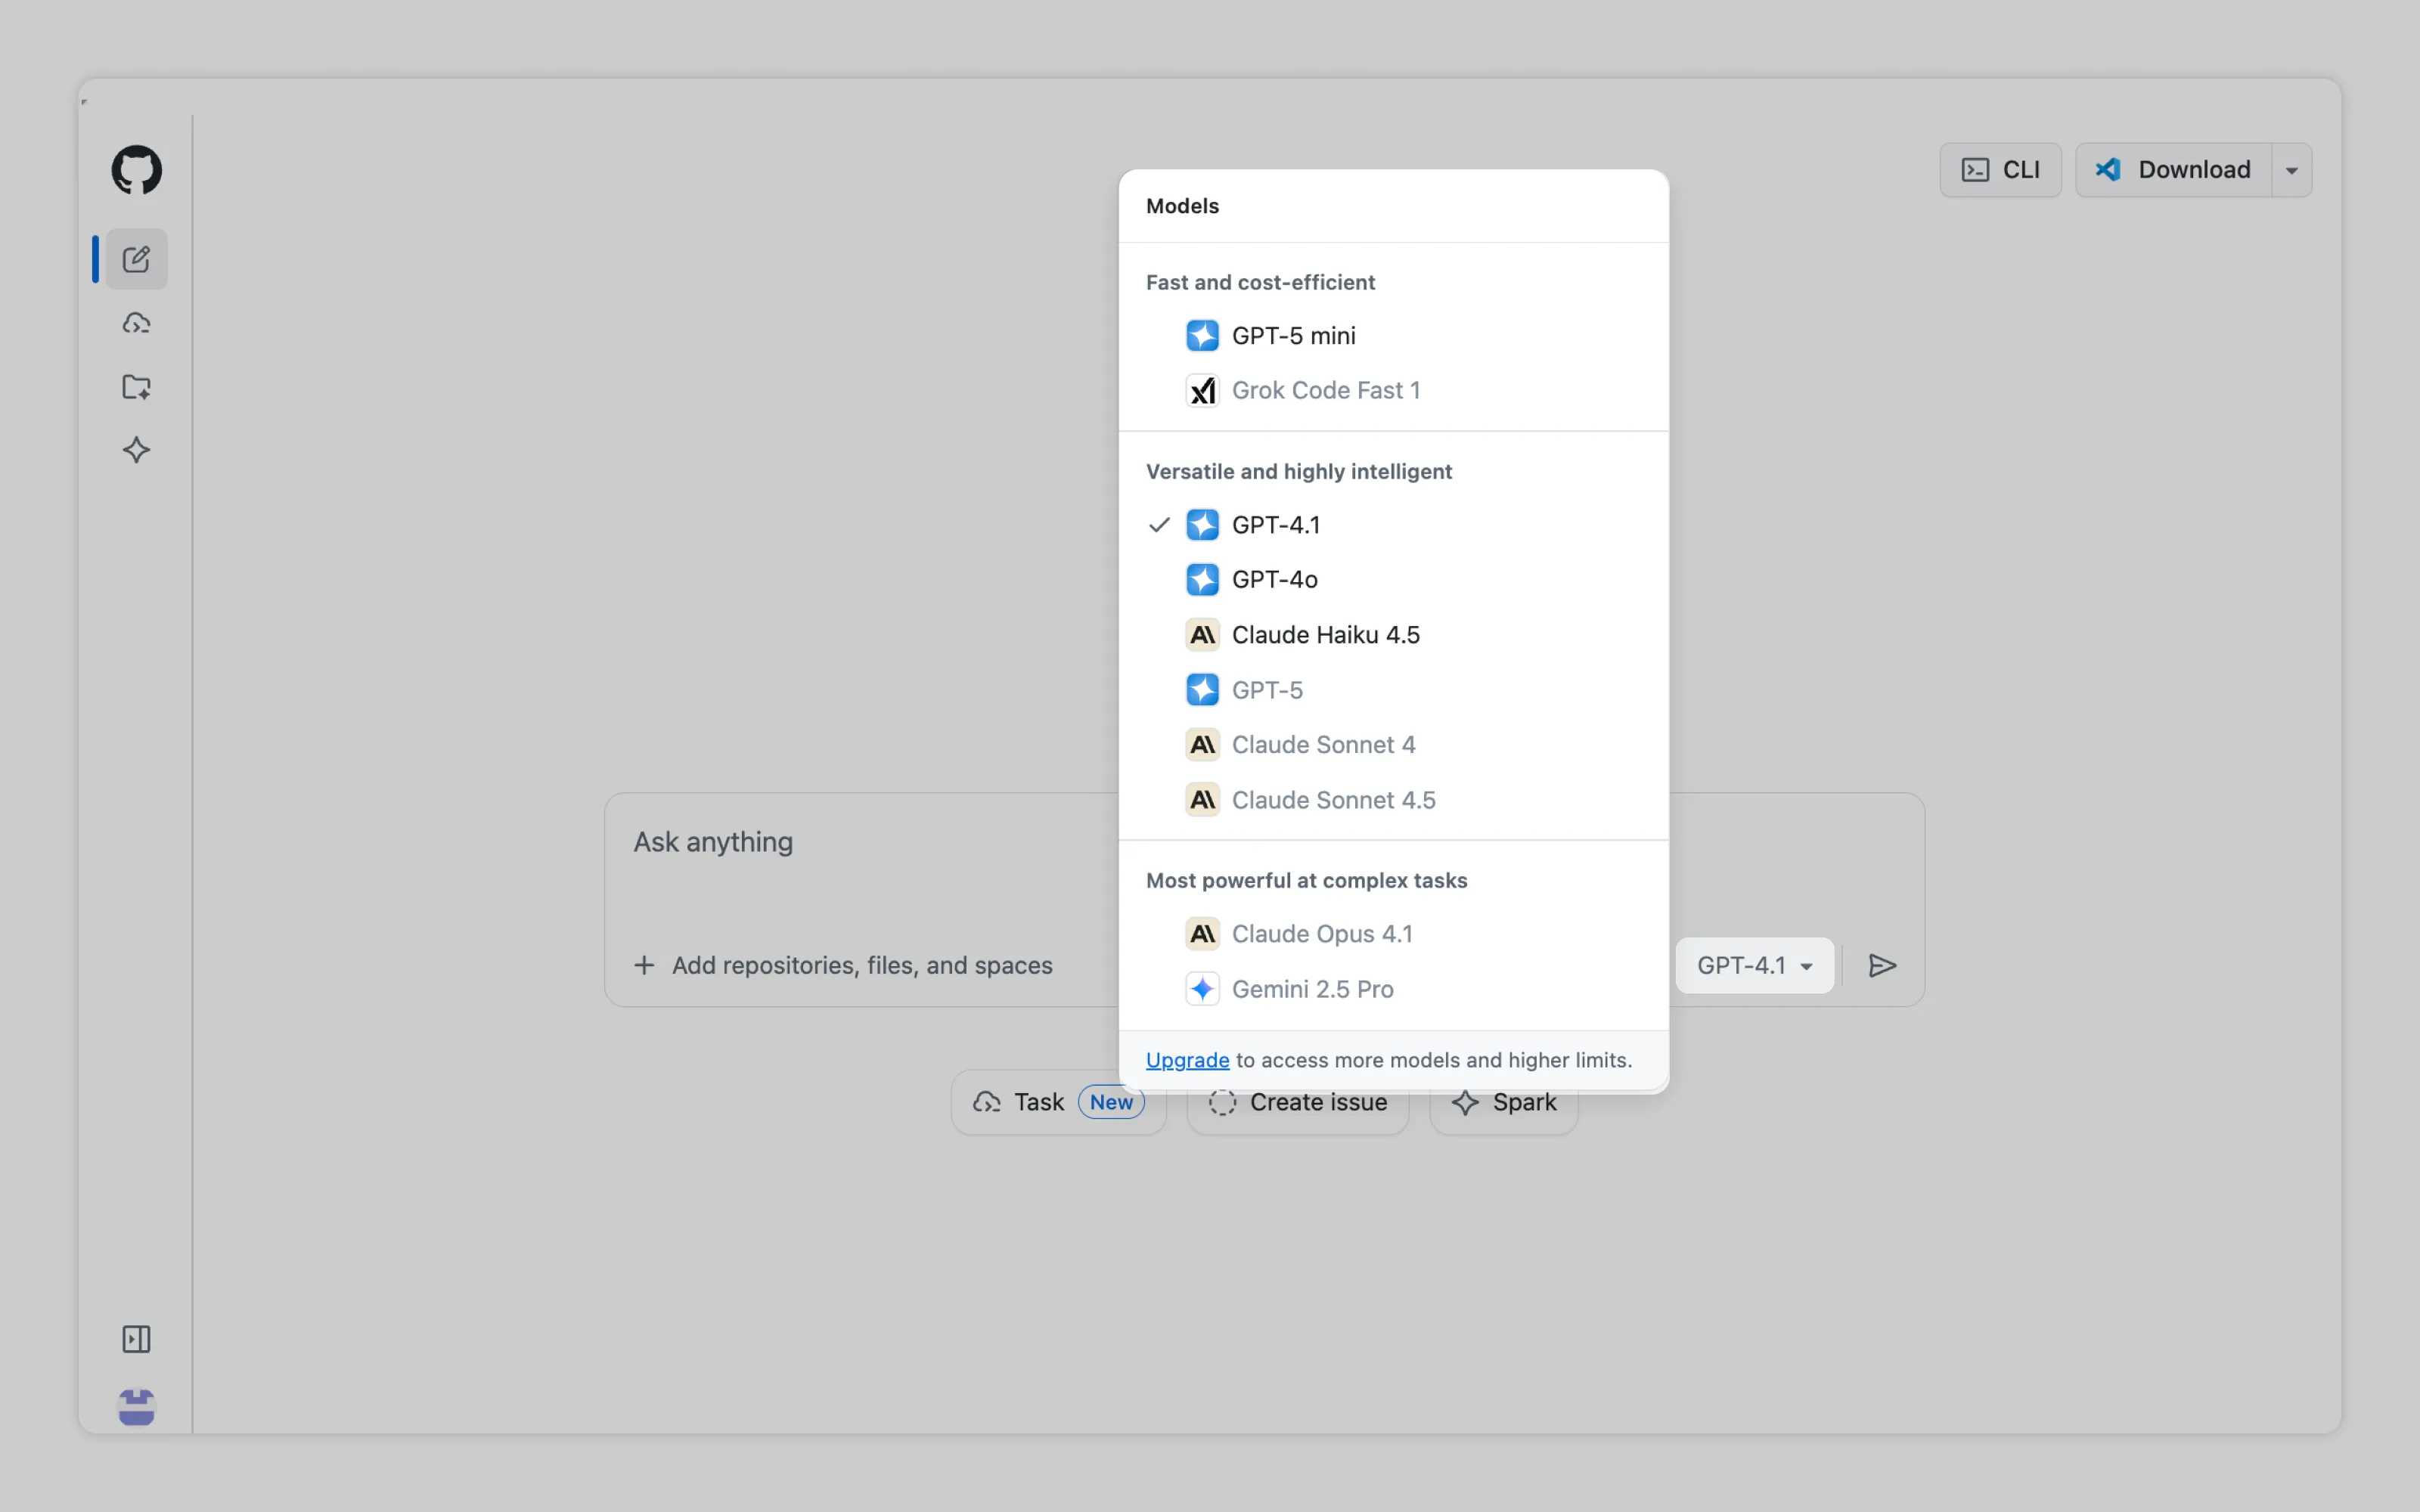The image size is (2420, 1512).
Task: Open the Agents cloud icon in sidebar
Action: tap(136, 323)
